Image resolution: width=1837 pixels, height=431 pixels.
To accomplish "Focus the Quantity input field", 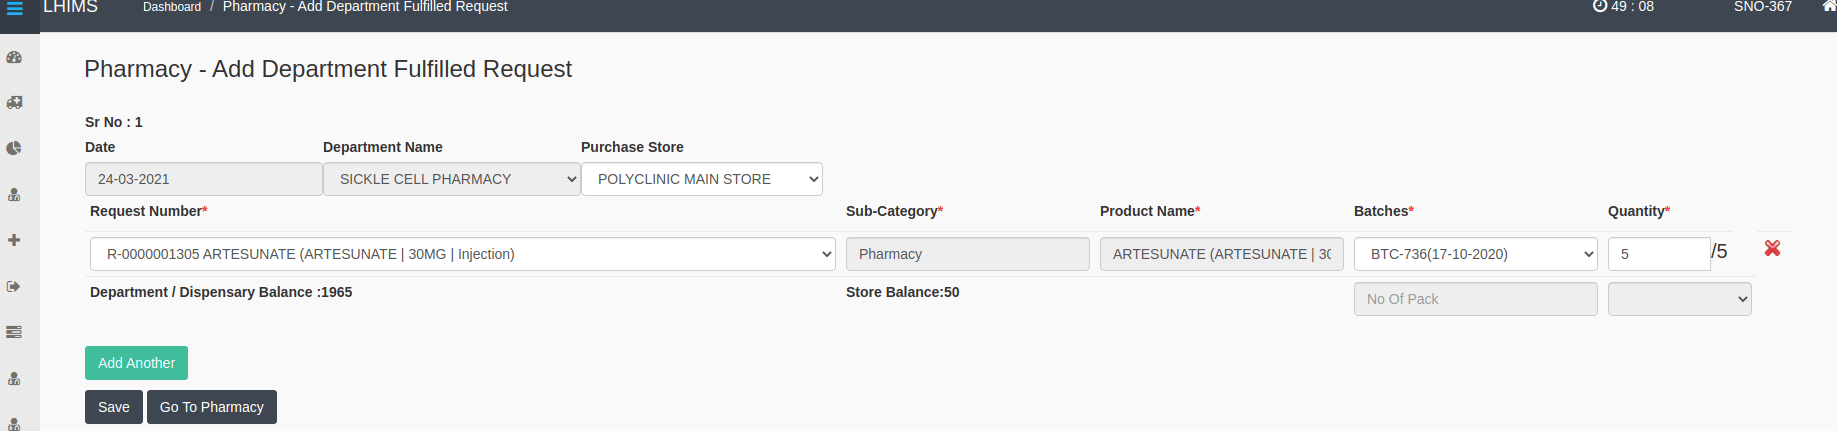I will click(1658, 254).
